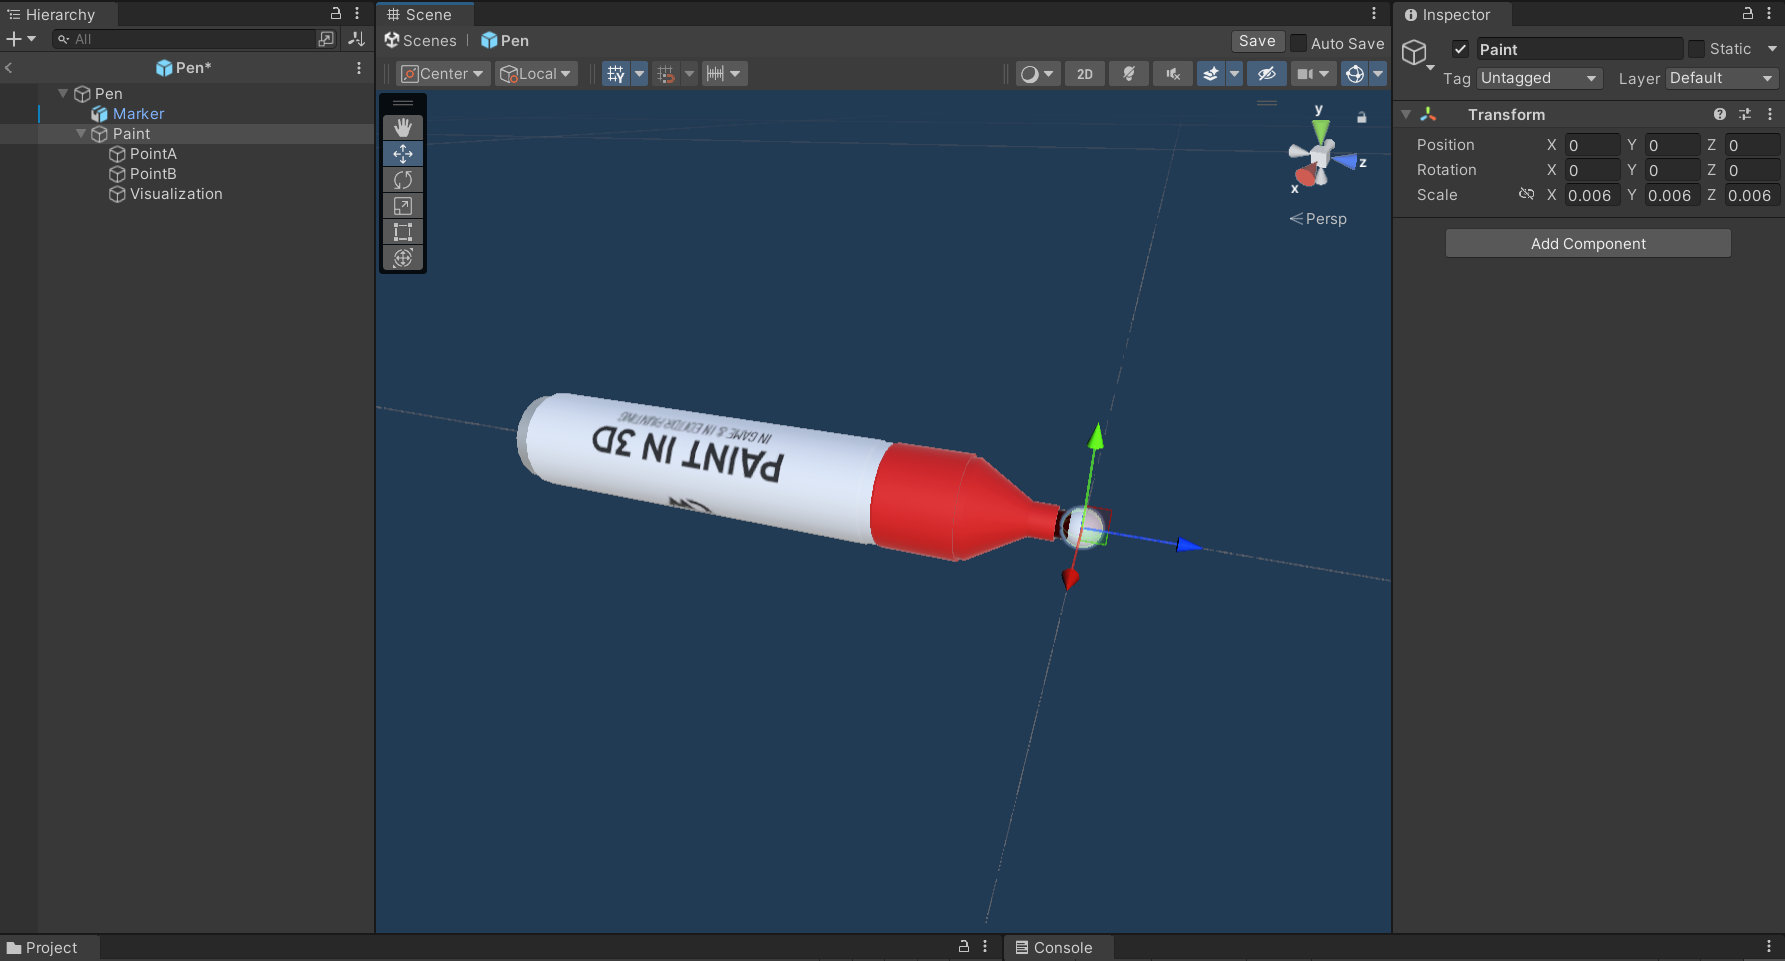Select the combined Transform tool
The image size is (1785, 961).
403,258
